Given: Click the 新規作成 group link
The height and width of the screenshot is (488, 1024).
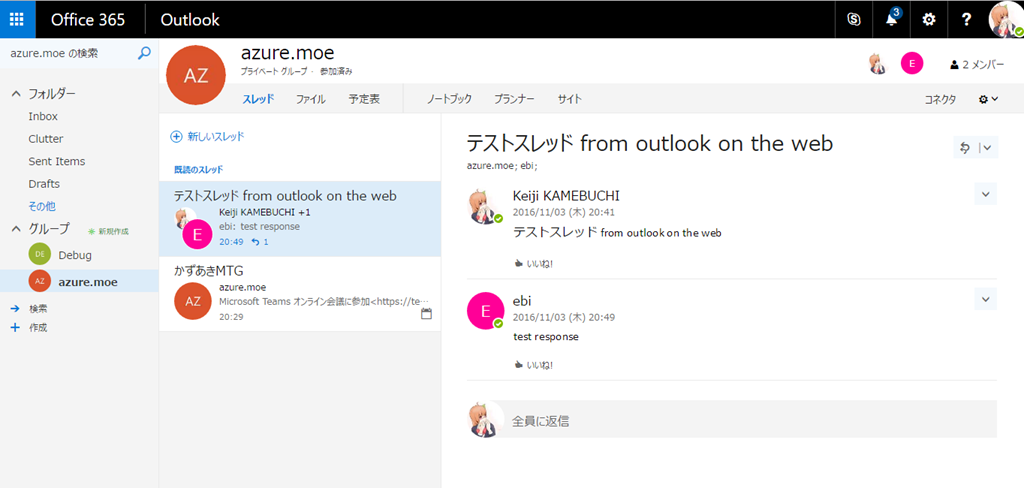Looking at the screenshot, I should (x=109, y=231).
